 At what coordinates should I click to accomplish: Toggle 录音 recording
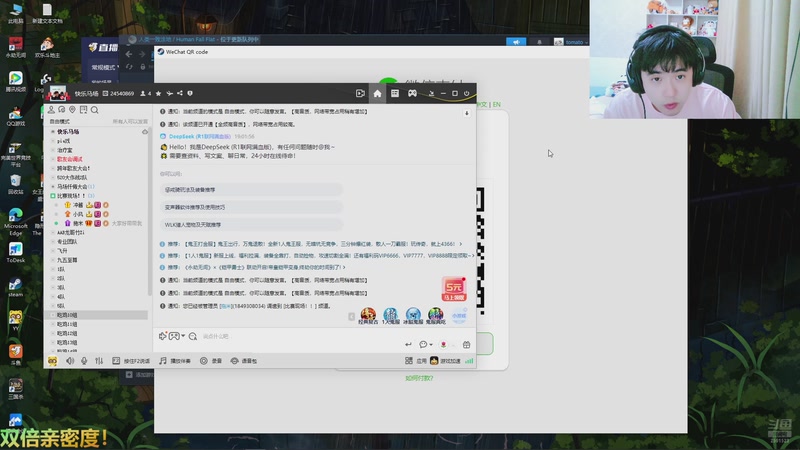click(x=211, y=361)
